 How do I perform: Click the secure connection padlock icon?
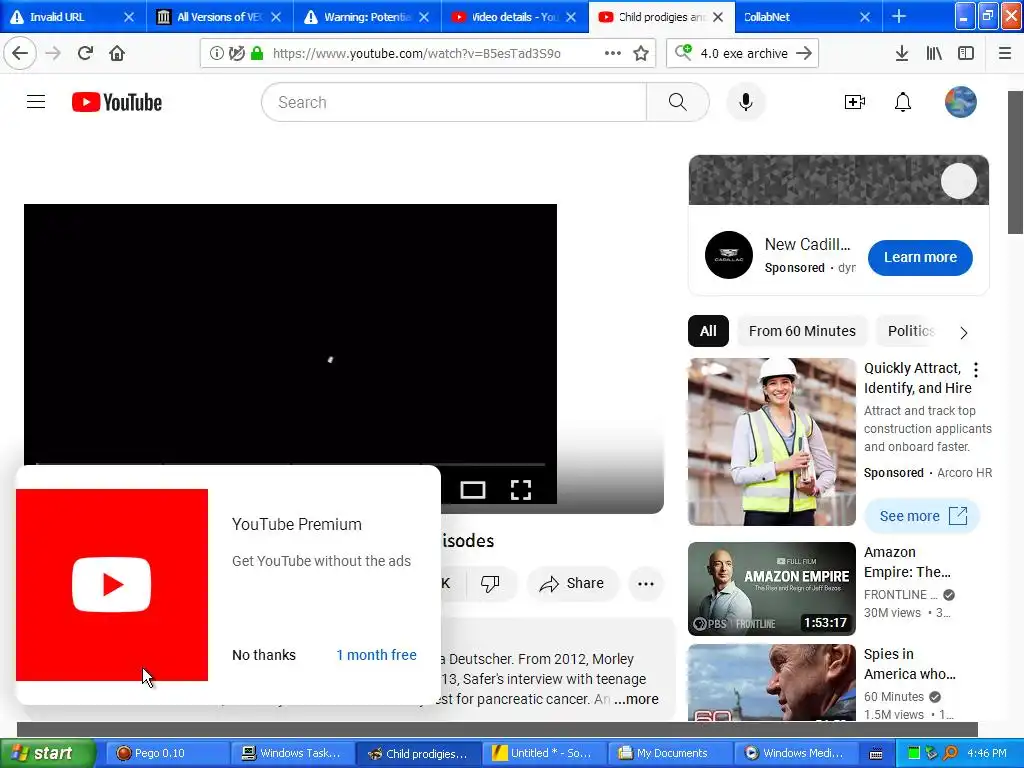coord(257,53)
